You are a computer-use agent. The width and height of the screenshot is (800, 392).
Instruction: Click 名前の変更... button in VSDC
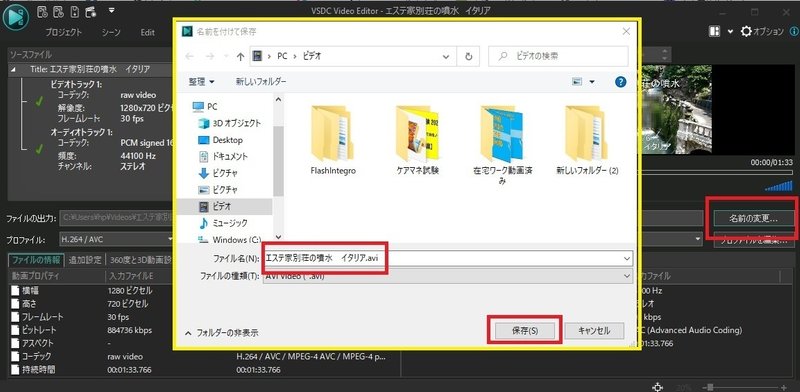[x=754, y=219]
